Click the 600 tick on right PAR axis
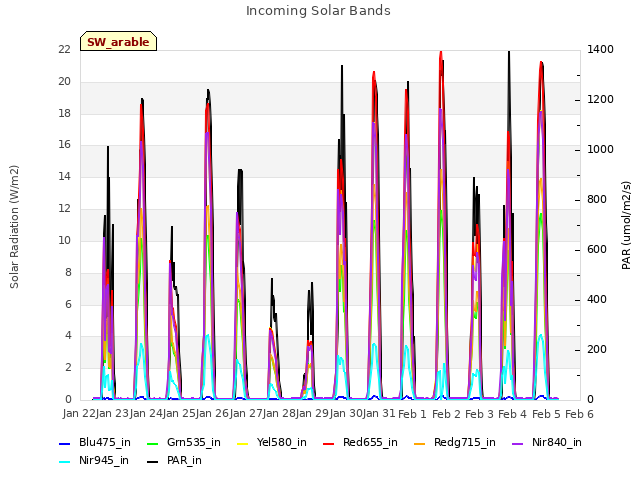The height and width of the screenshot is (480, 640). (x=597, y=249)
